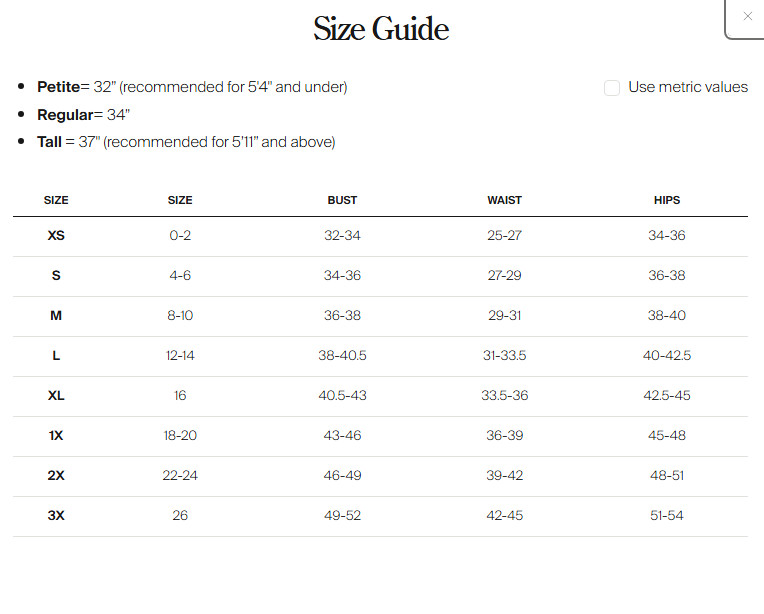
Task: Close the Size Guide dialog
Action: (747, 16)
